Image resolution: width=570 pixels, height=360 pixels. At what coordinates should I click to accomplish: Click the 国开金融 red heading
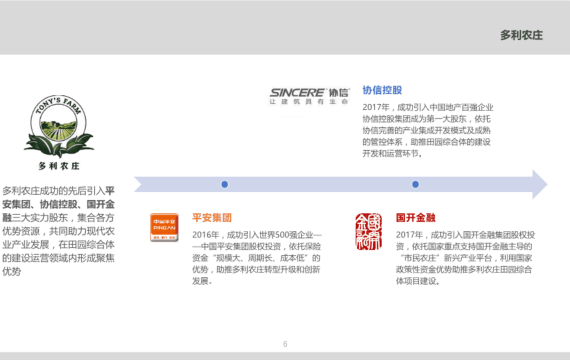(416, 218)
